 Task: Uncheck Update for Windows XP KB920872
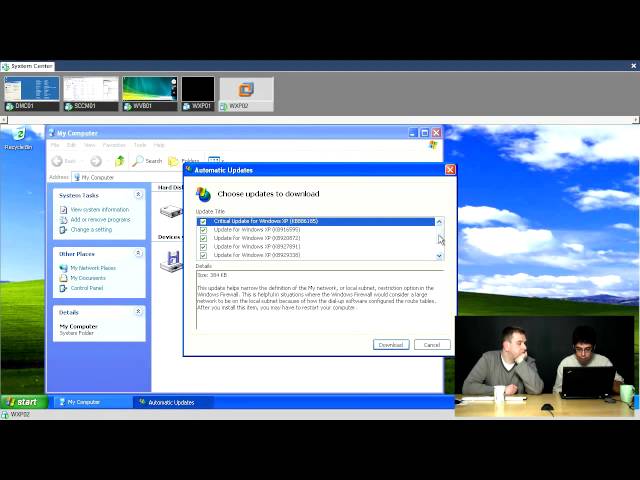coord(203,238)
